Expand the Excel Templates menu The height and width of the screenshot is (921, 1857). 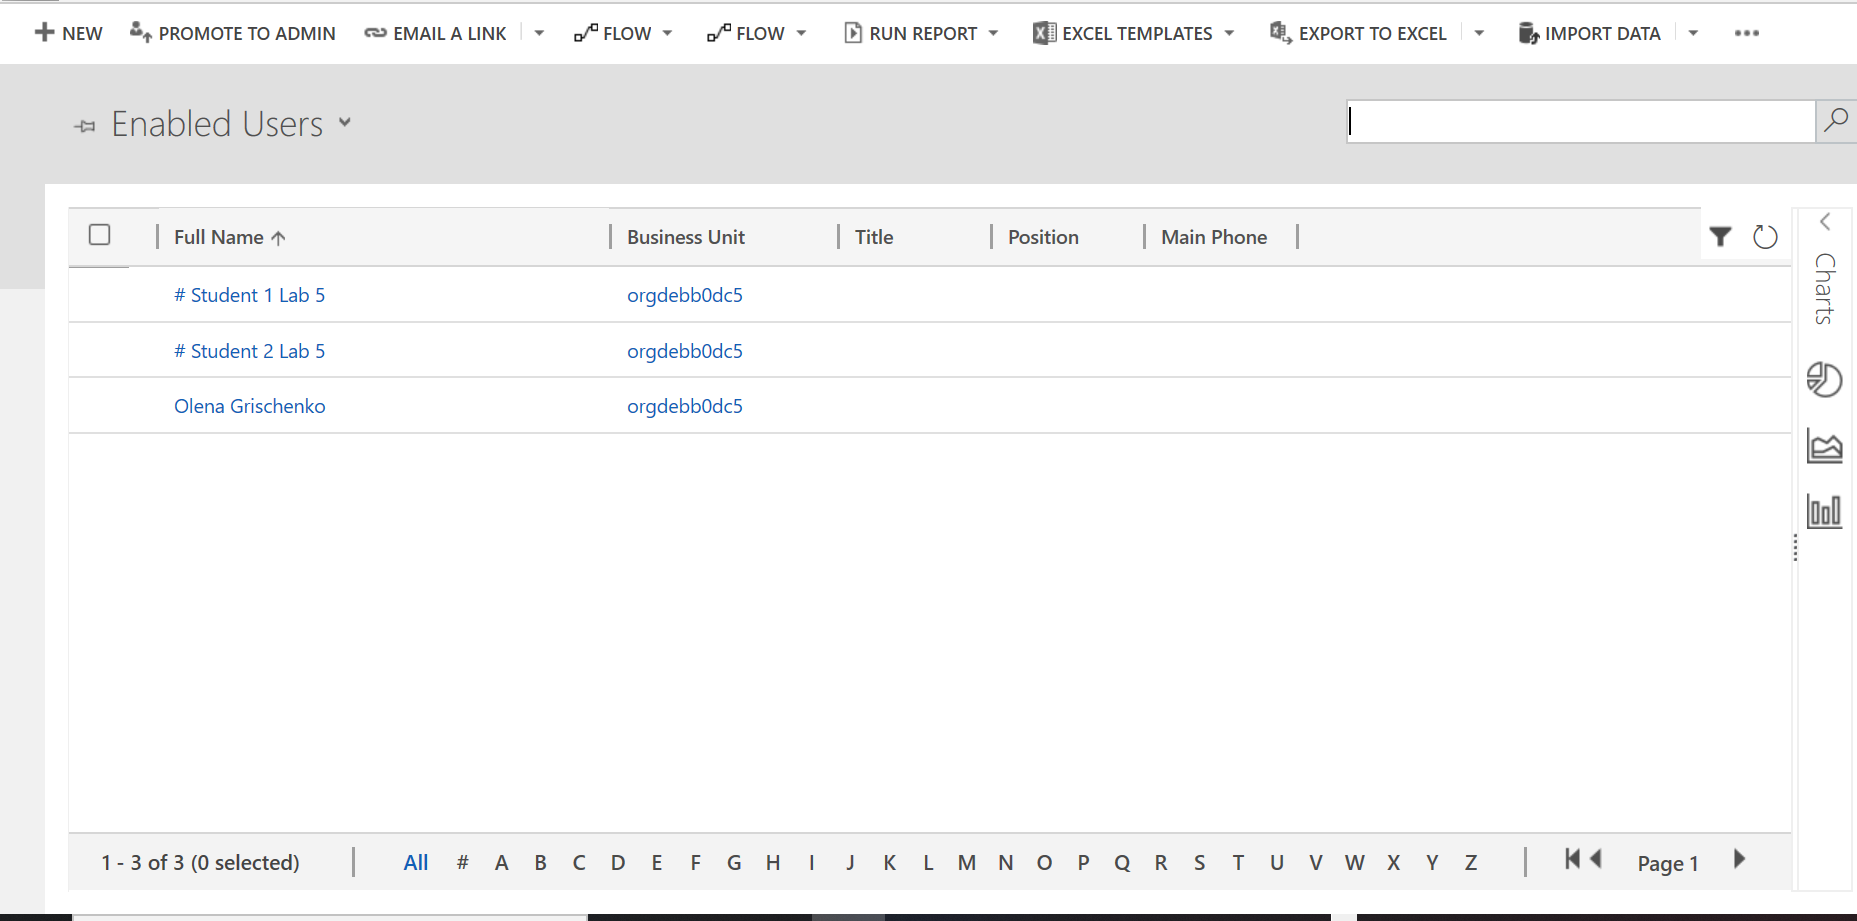click(x=1229, y=33)
